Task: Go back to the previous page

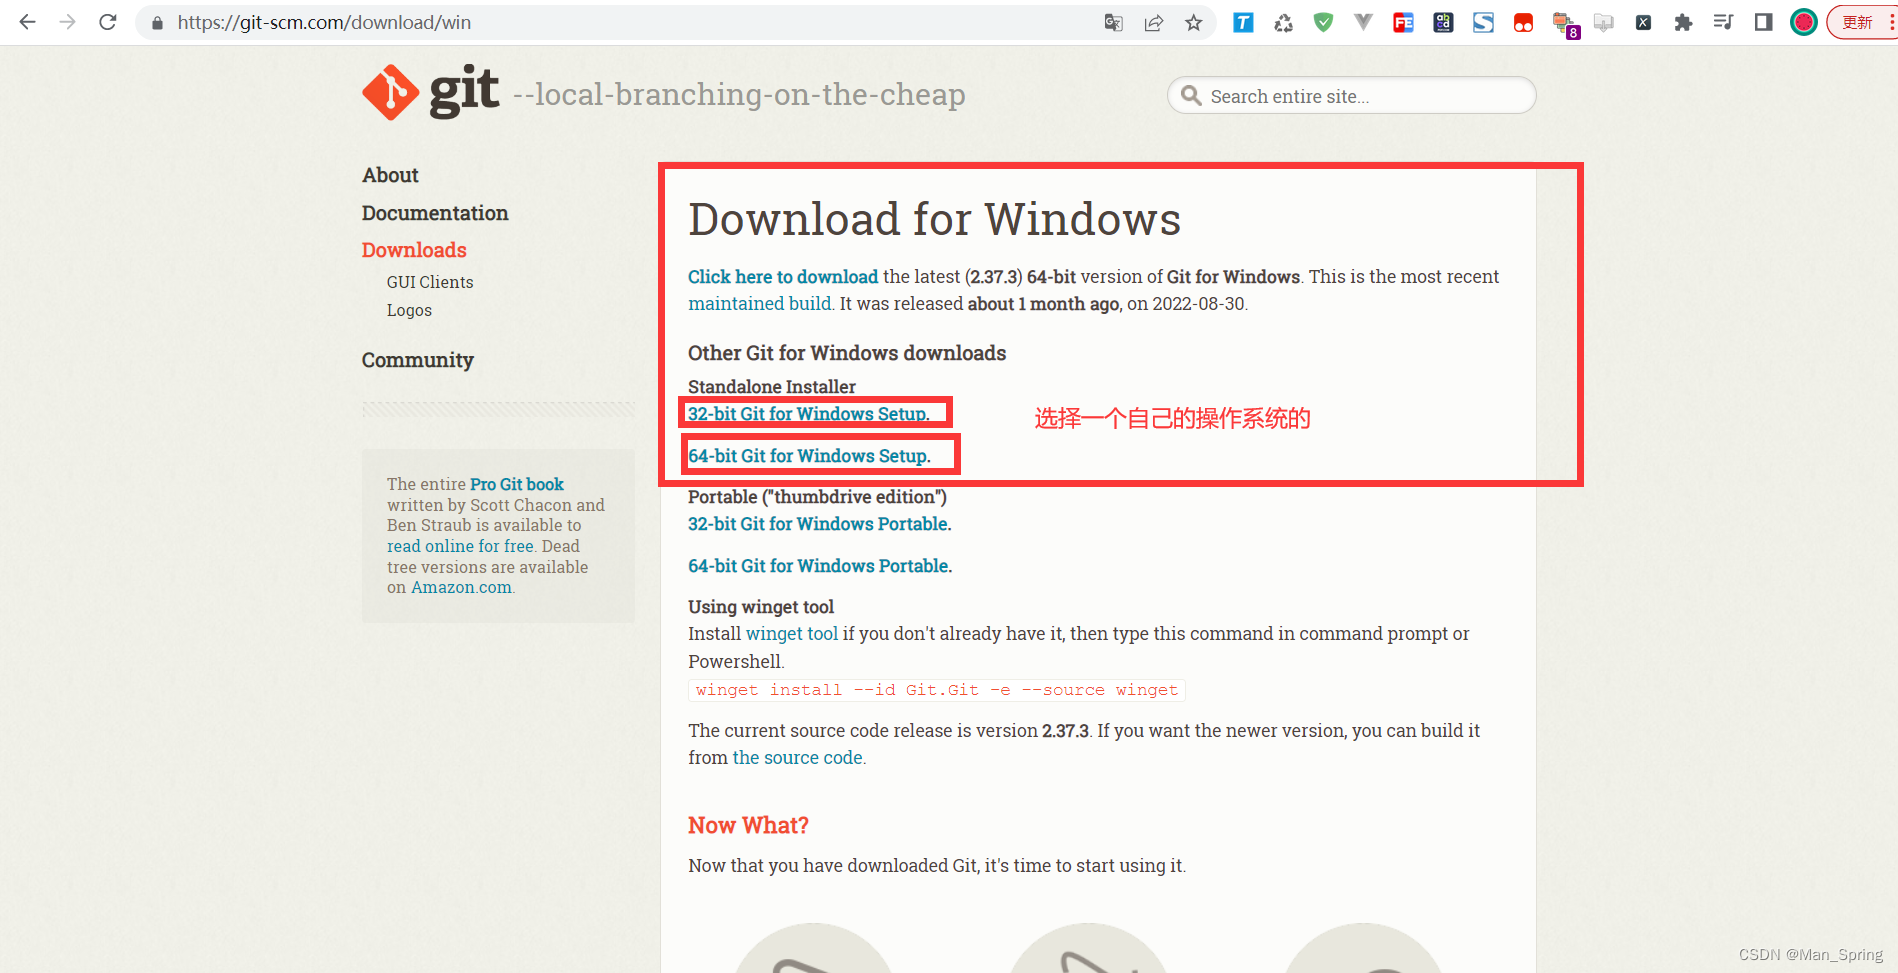Action: [x=27, y=22]
